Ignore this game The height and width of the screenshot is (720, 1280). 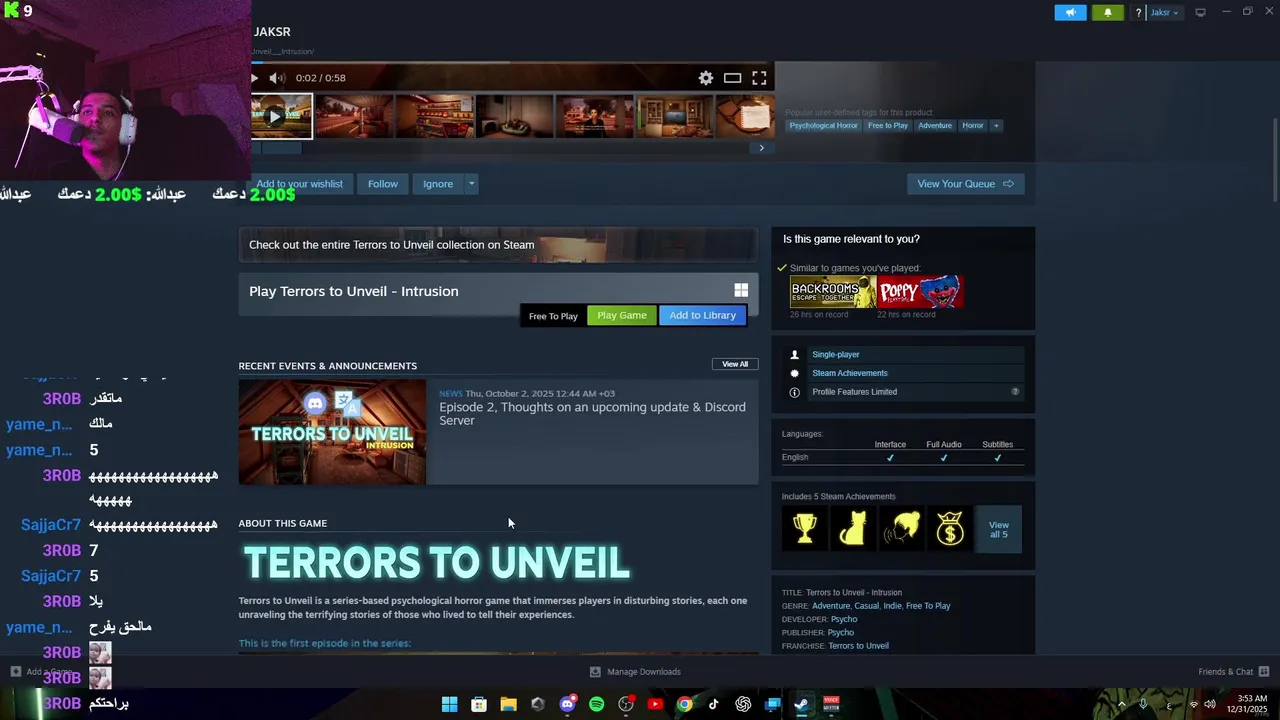click(438, 184)
